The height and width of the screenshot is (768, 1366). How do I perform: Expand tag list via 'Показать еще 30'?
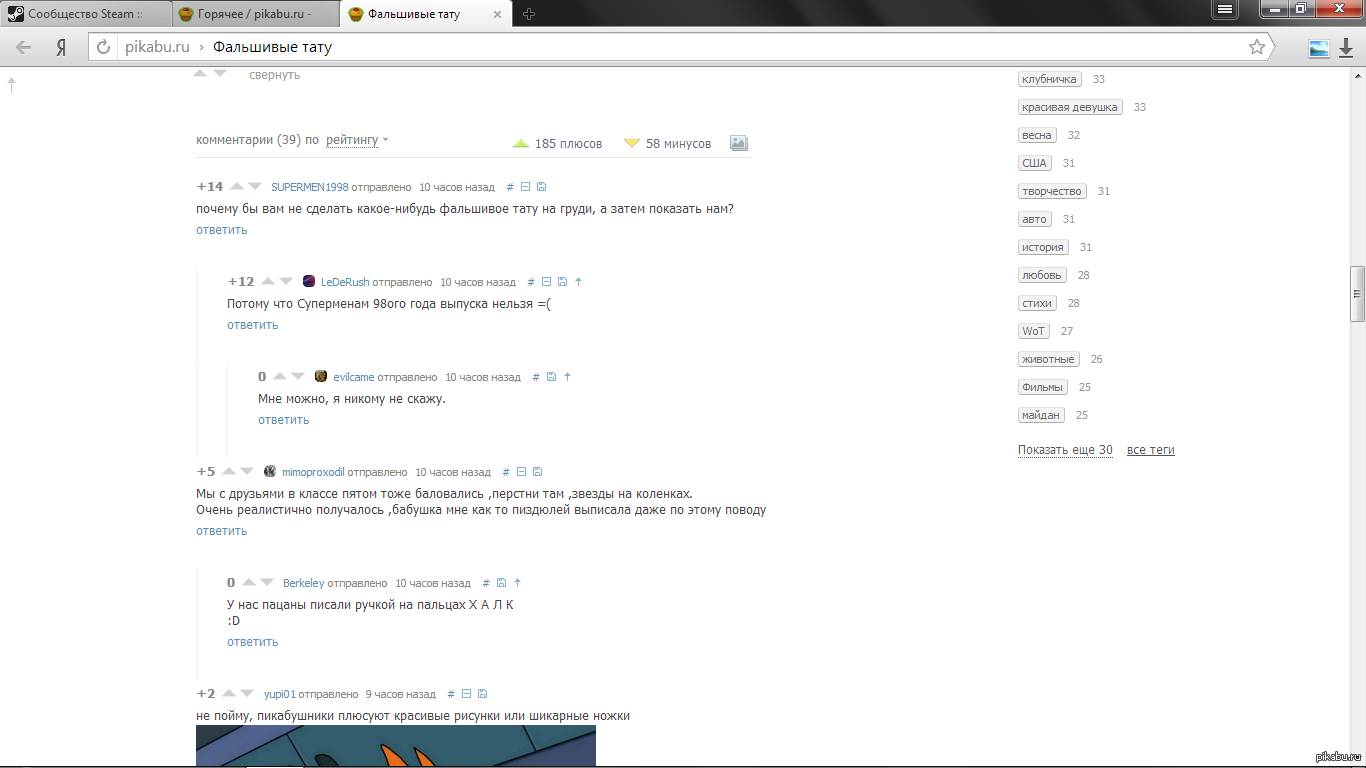click(x=1065, y=450)
